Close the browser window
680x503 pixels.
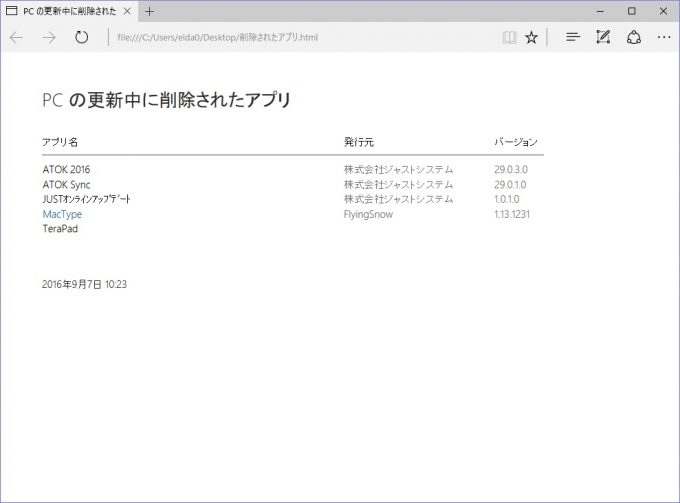664,11
